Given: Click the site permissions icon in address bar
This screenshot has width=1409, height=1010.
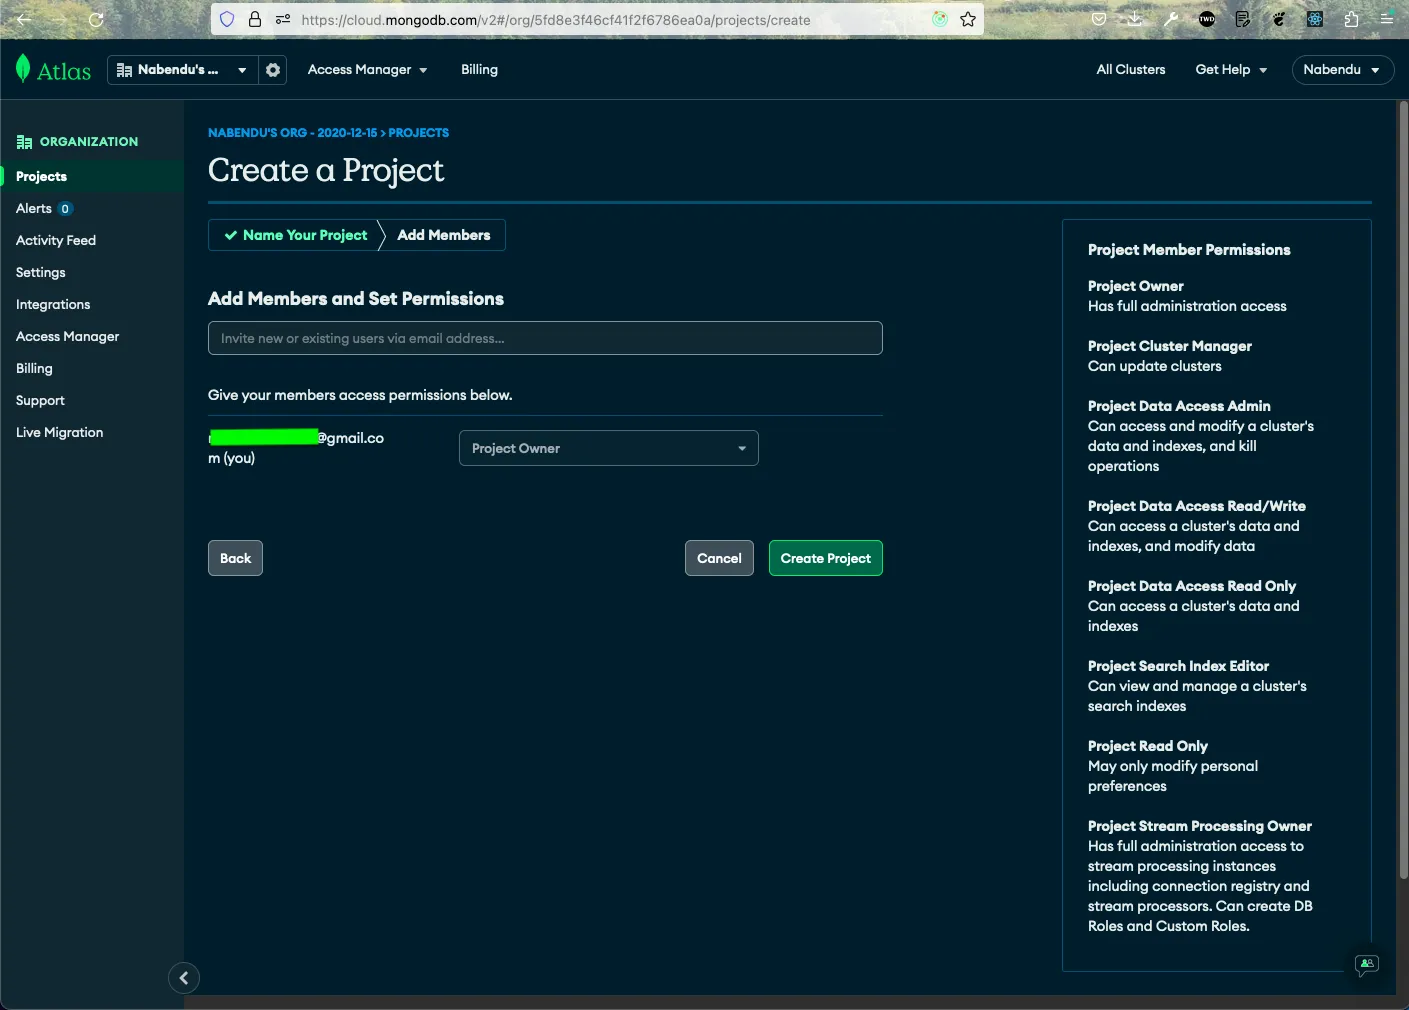Looking at the screenshot, I should pyautogui.click(x=282, y=19).
